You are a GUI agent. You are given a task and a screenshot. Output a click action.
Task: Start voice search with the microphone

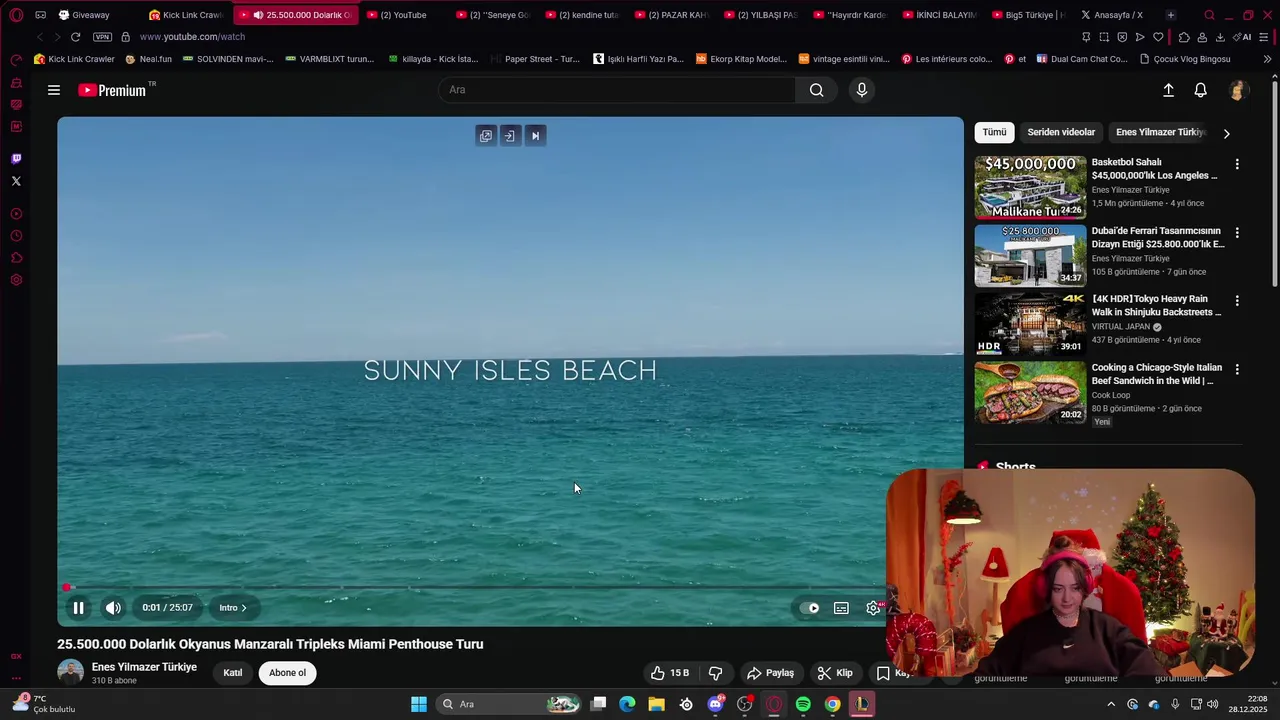tap(862, 90)
